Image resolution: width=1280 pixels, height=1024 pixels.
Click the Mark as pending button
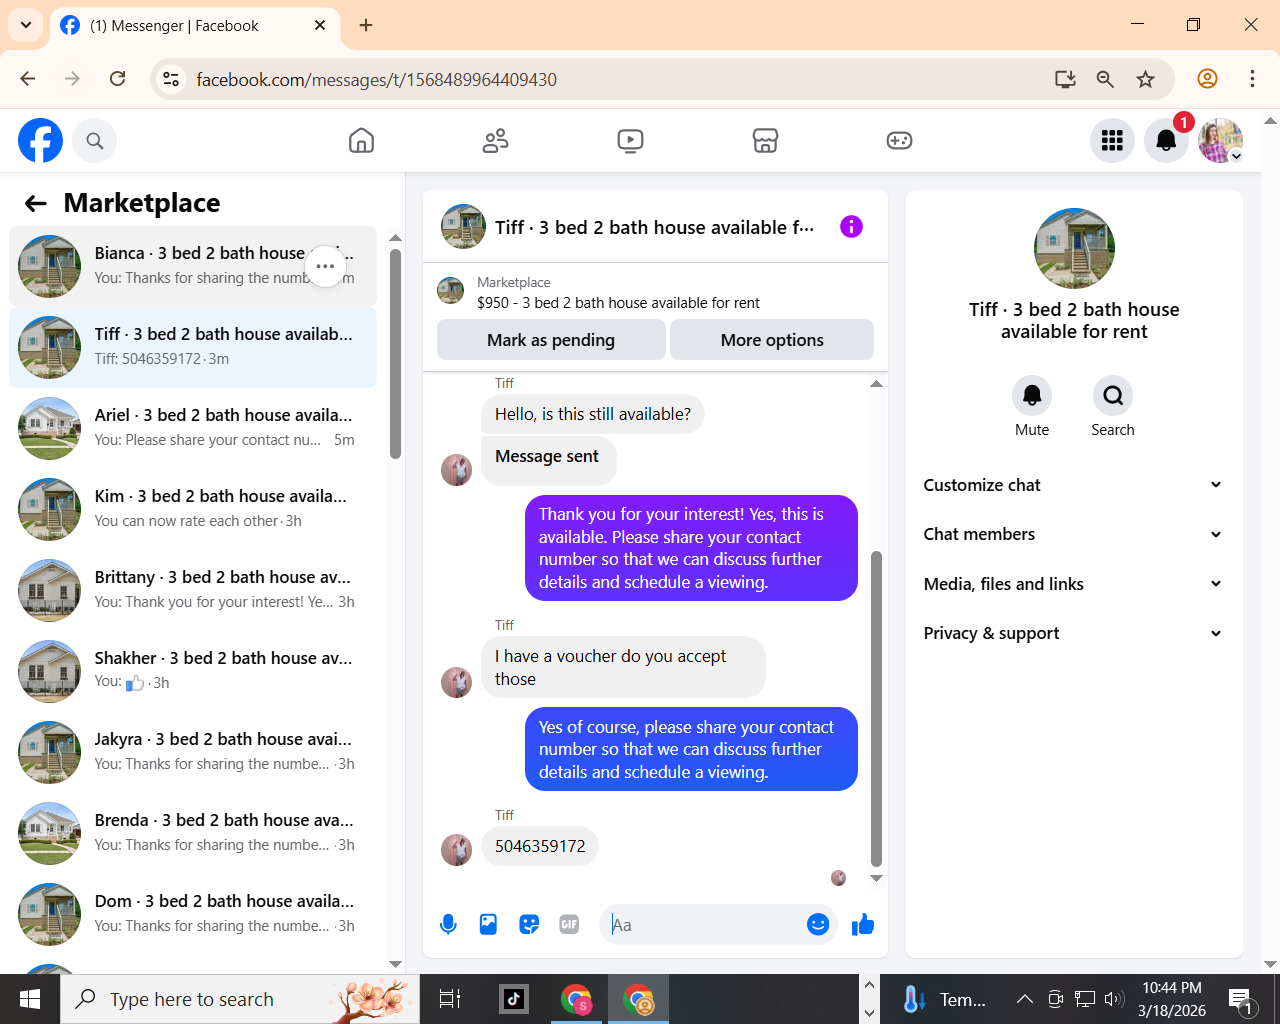pyautogui.click(x=551, y=340)
